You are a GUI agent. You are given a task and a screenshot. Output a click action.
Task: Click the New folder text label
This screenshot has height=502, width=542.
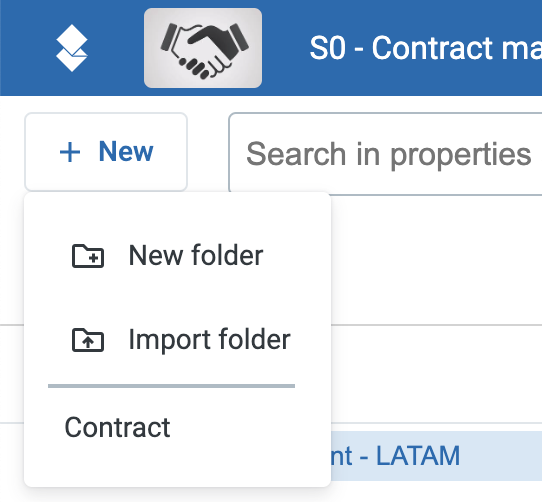(196, 255)
